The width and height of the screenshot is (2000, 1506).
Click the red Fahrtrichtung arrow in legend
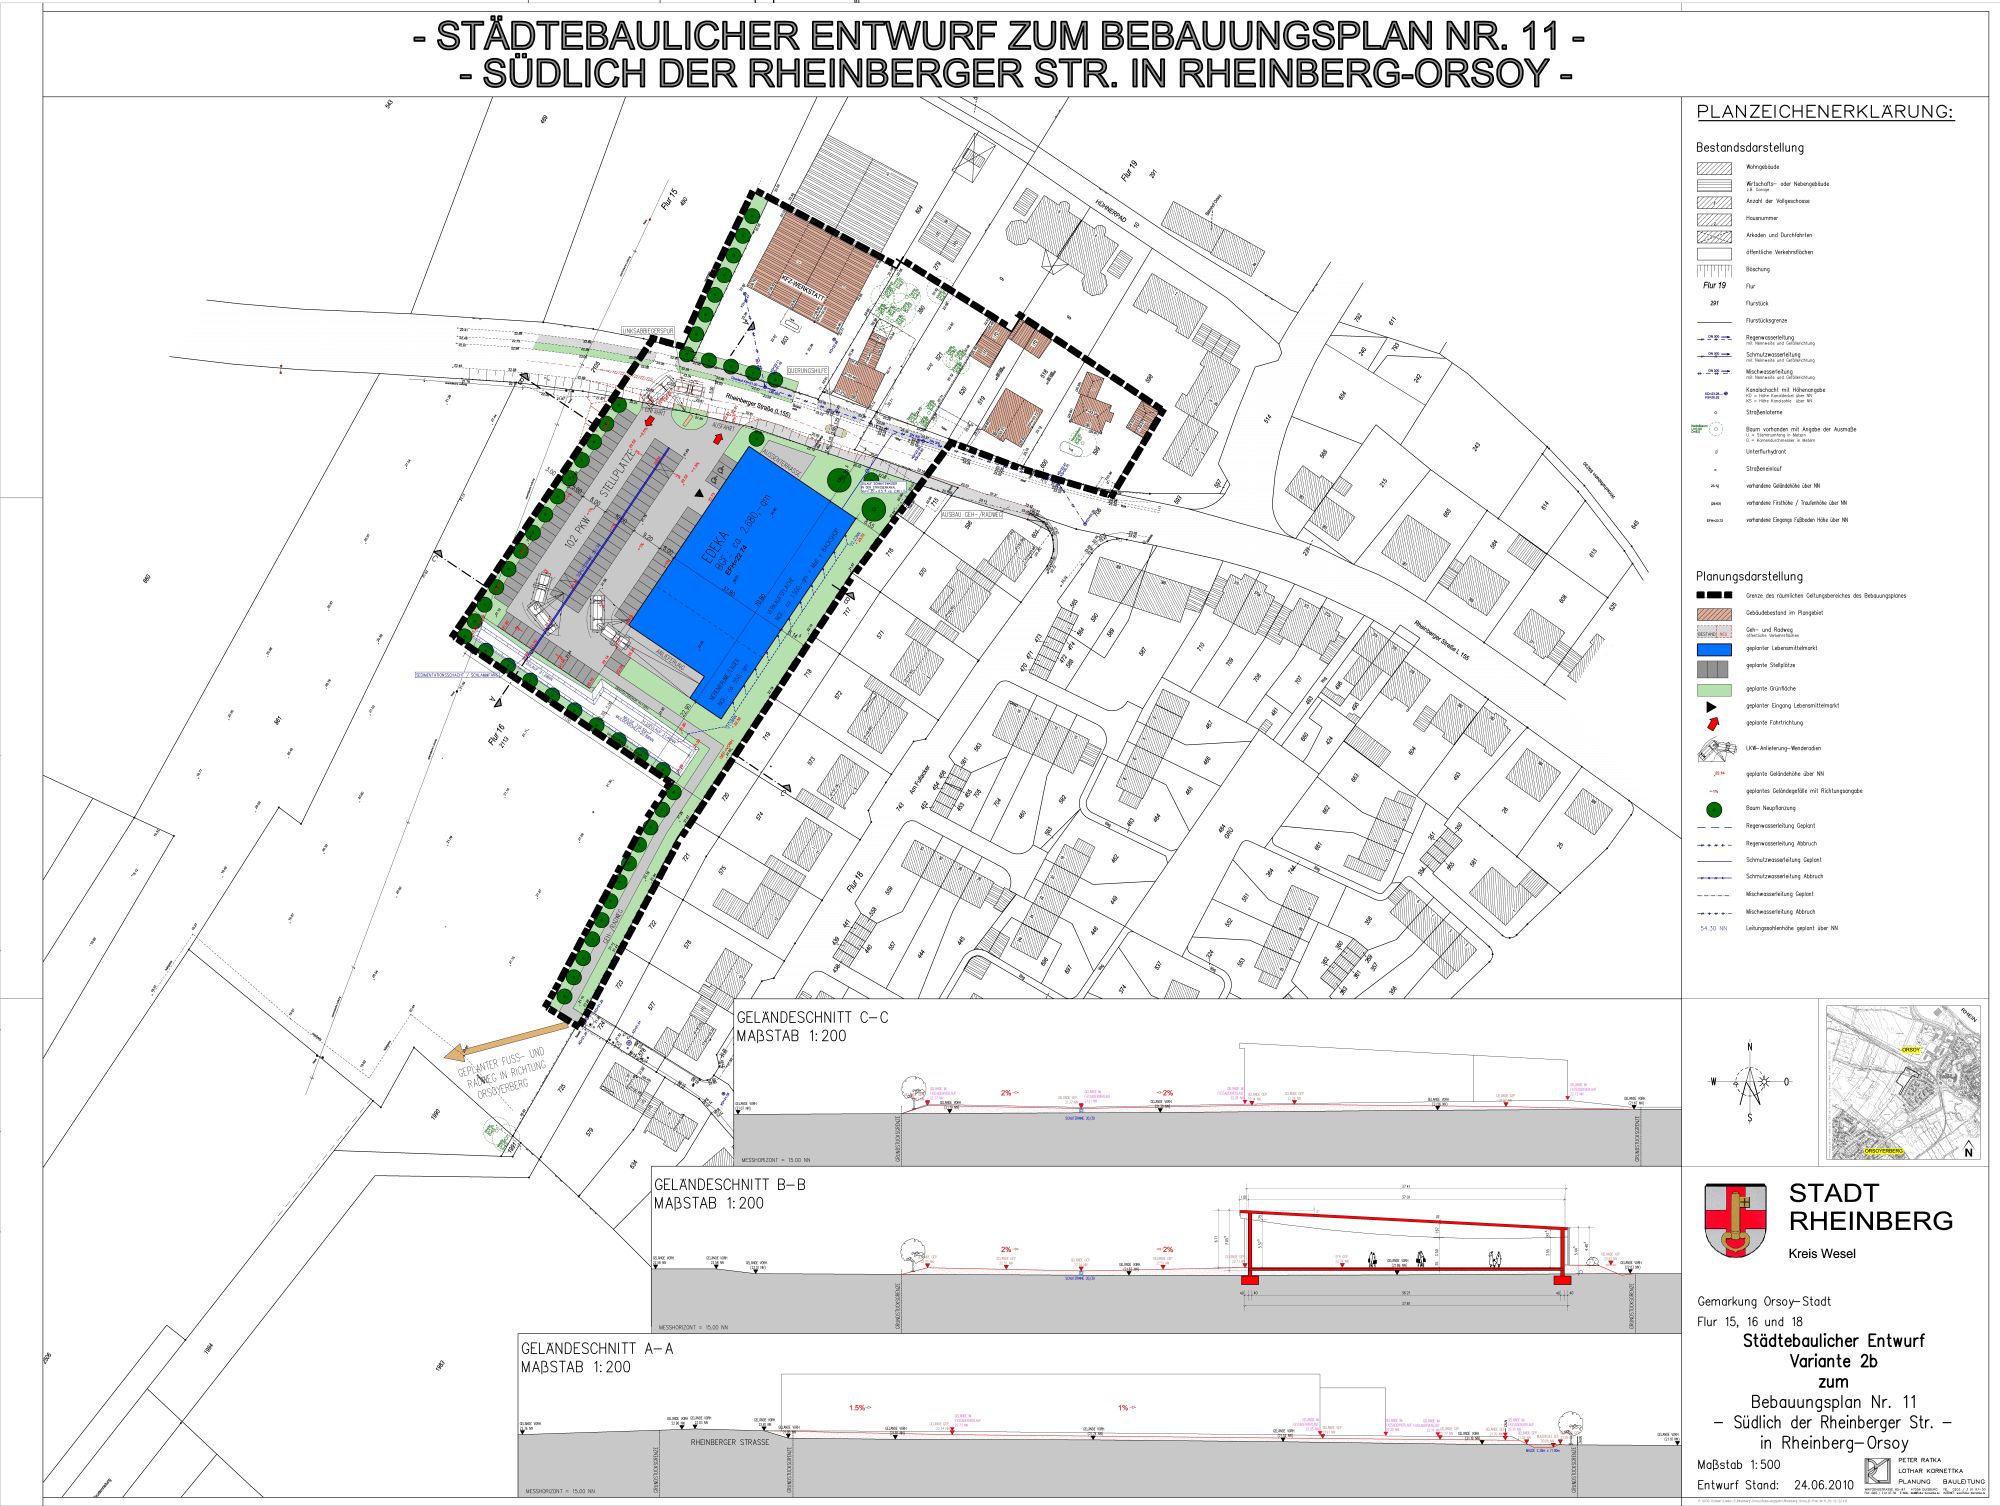click(1713, 723)
